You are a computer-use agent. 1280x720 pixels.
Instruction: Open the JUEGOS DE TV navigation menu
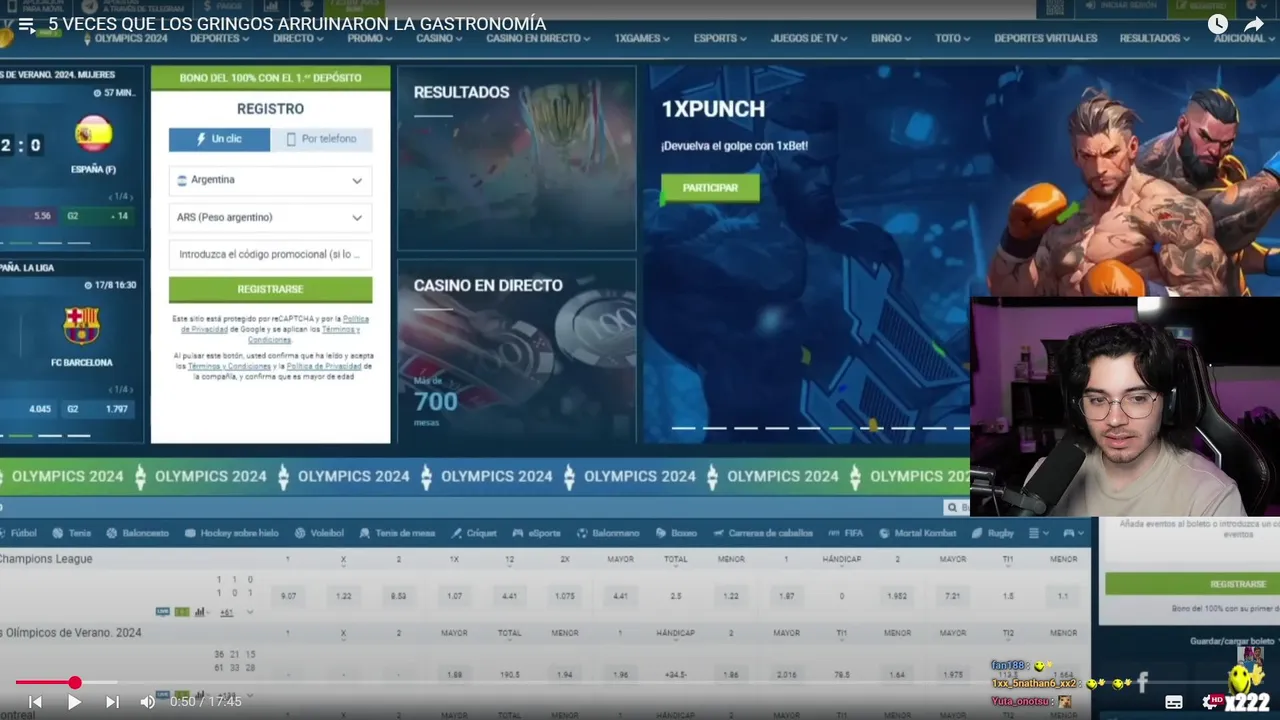click(809, 38)
